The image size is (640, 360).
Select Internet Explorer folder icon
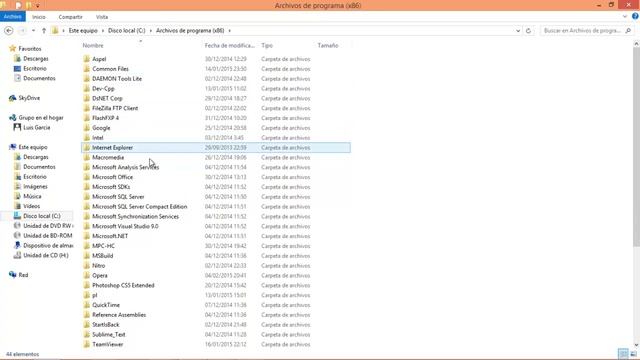tap(87, 147)
